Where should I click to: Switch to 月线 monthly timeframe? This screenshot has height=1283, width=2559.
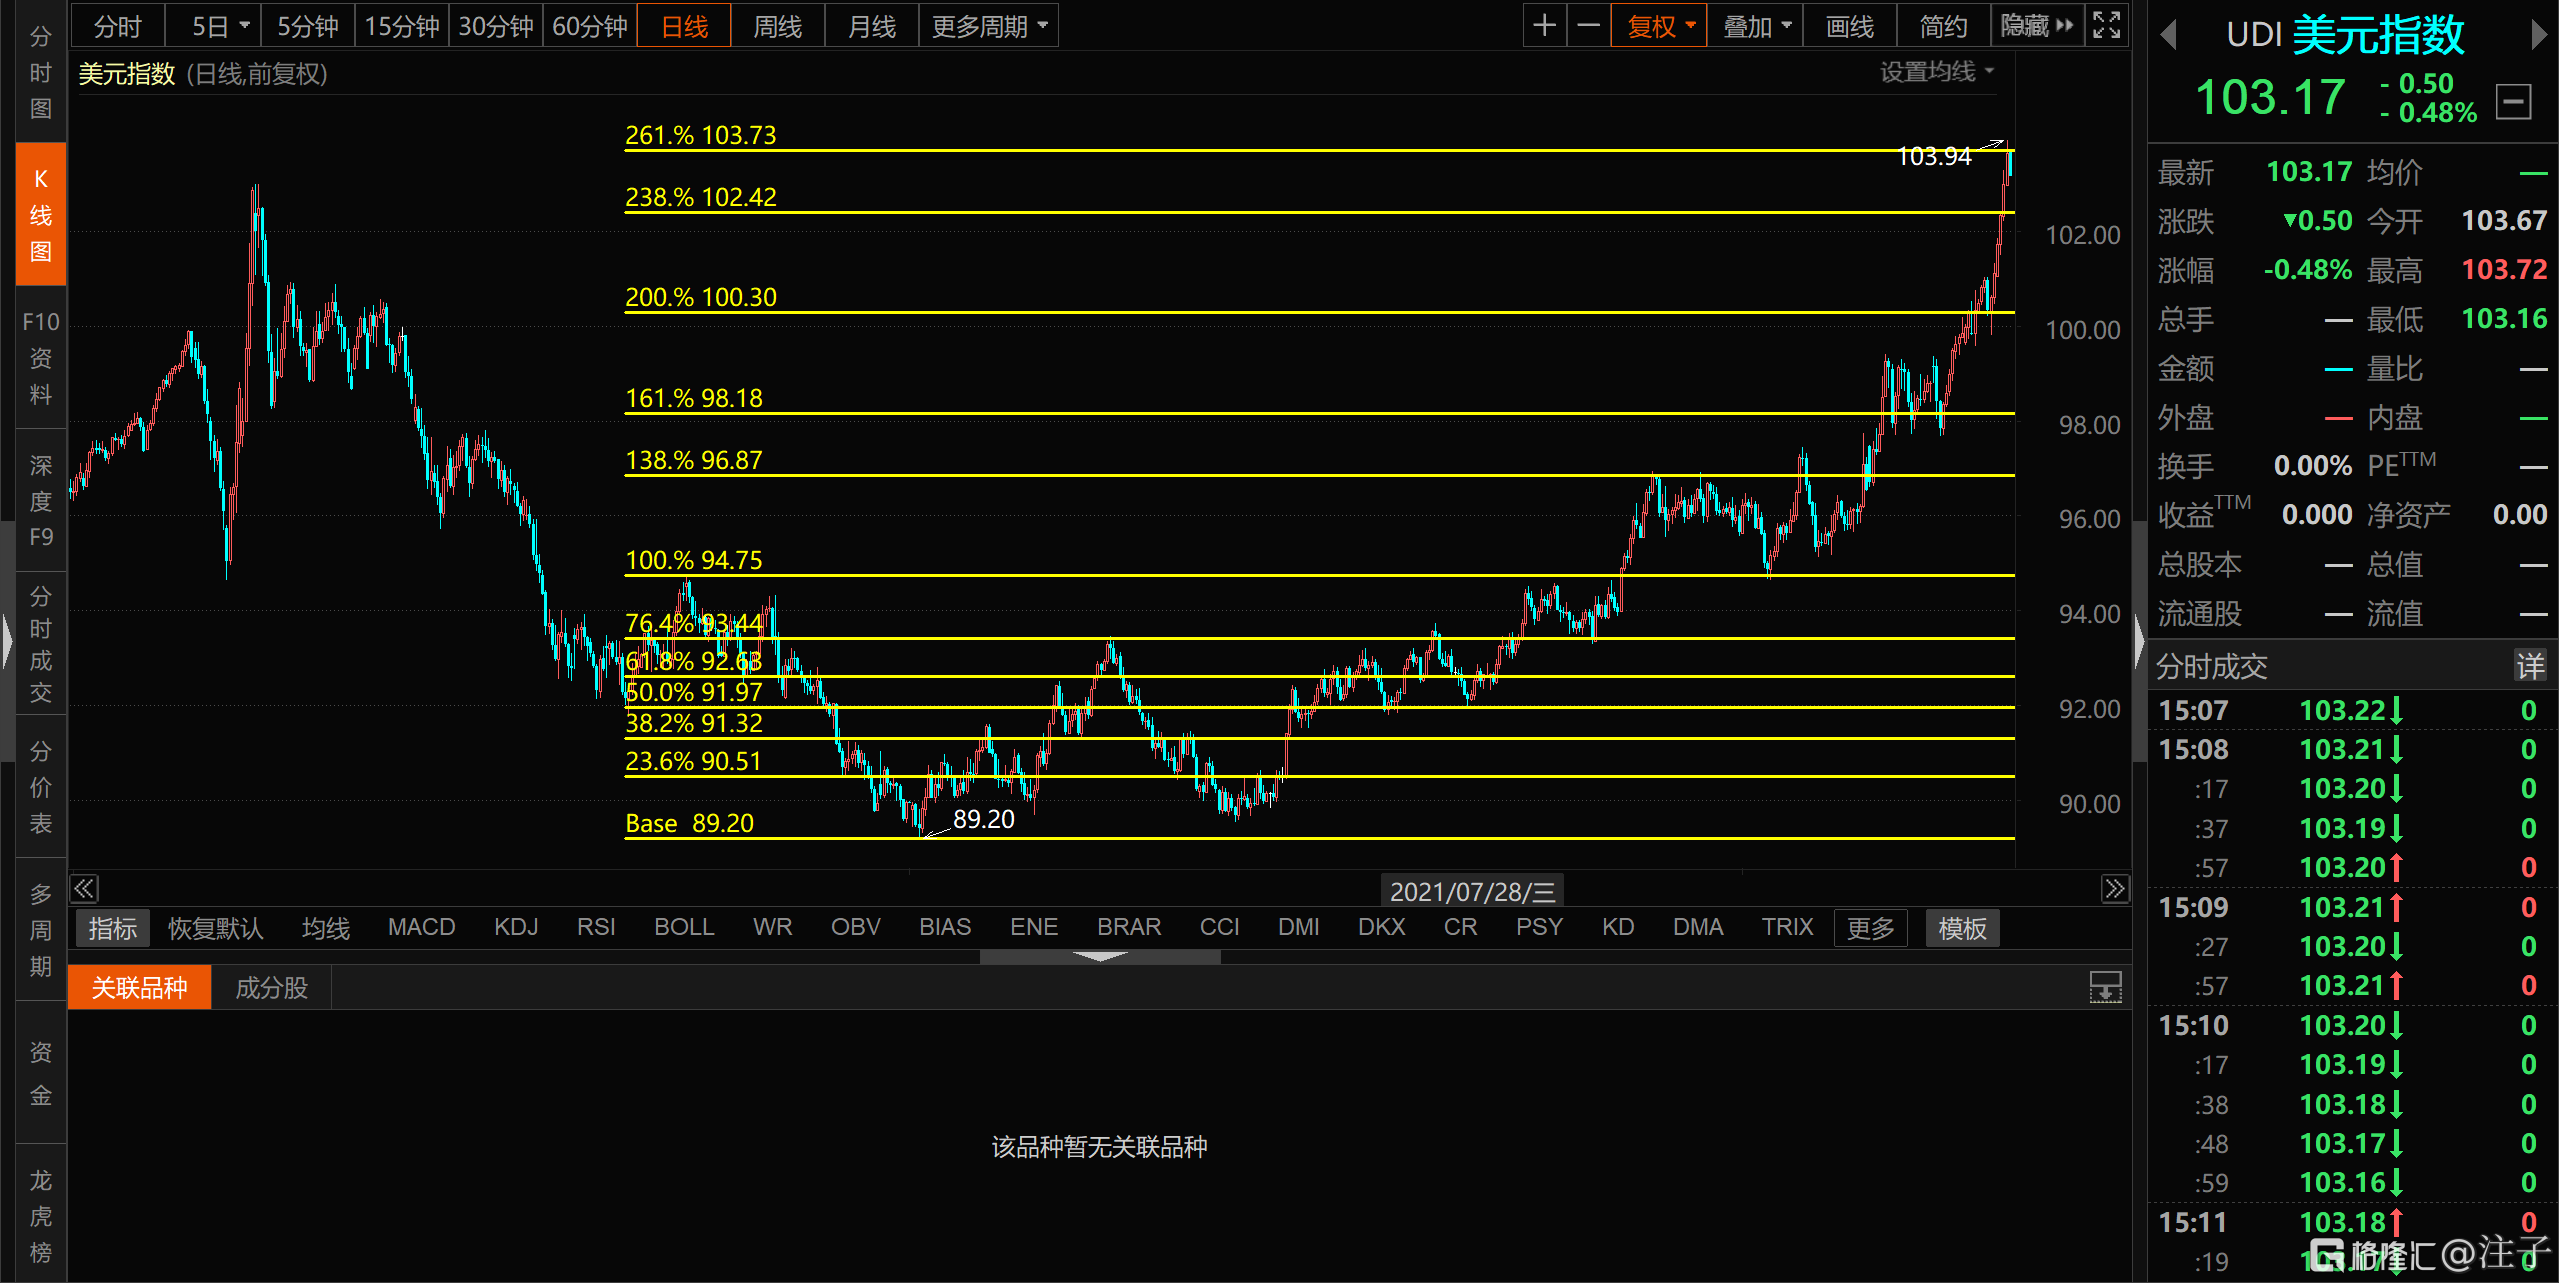coord(872,26)
